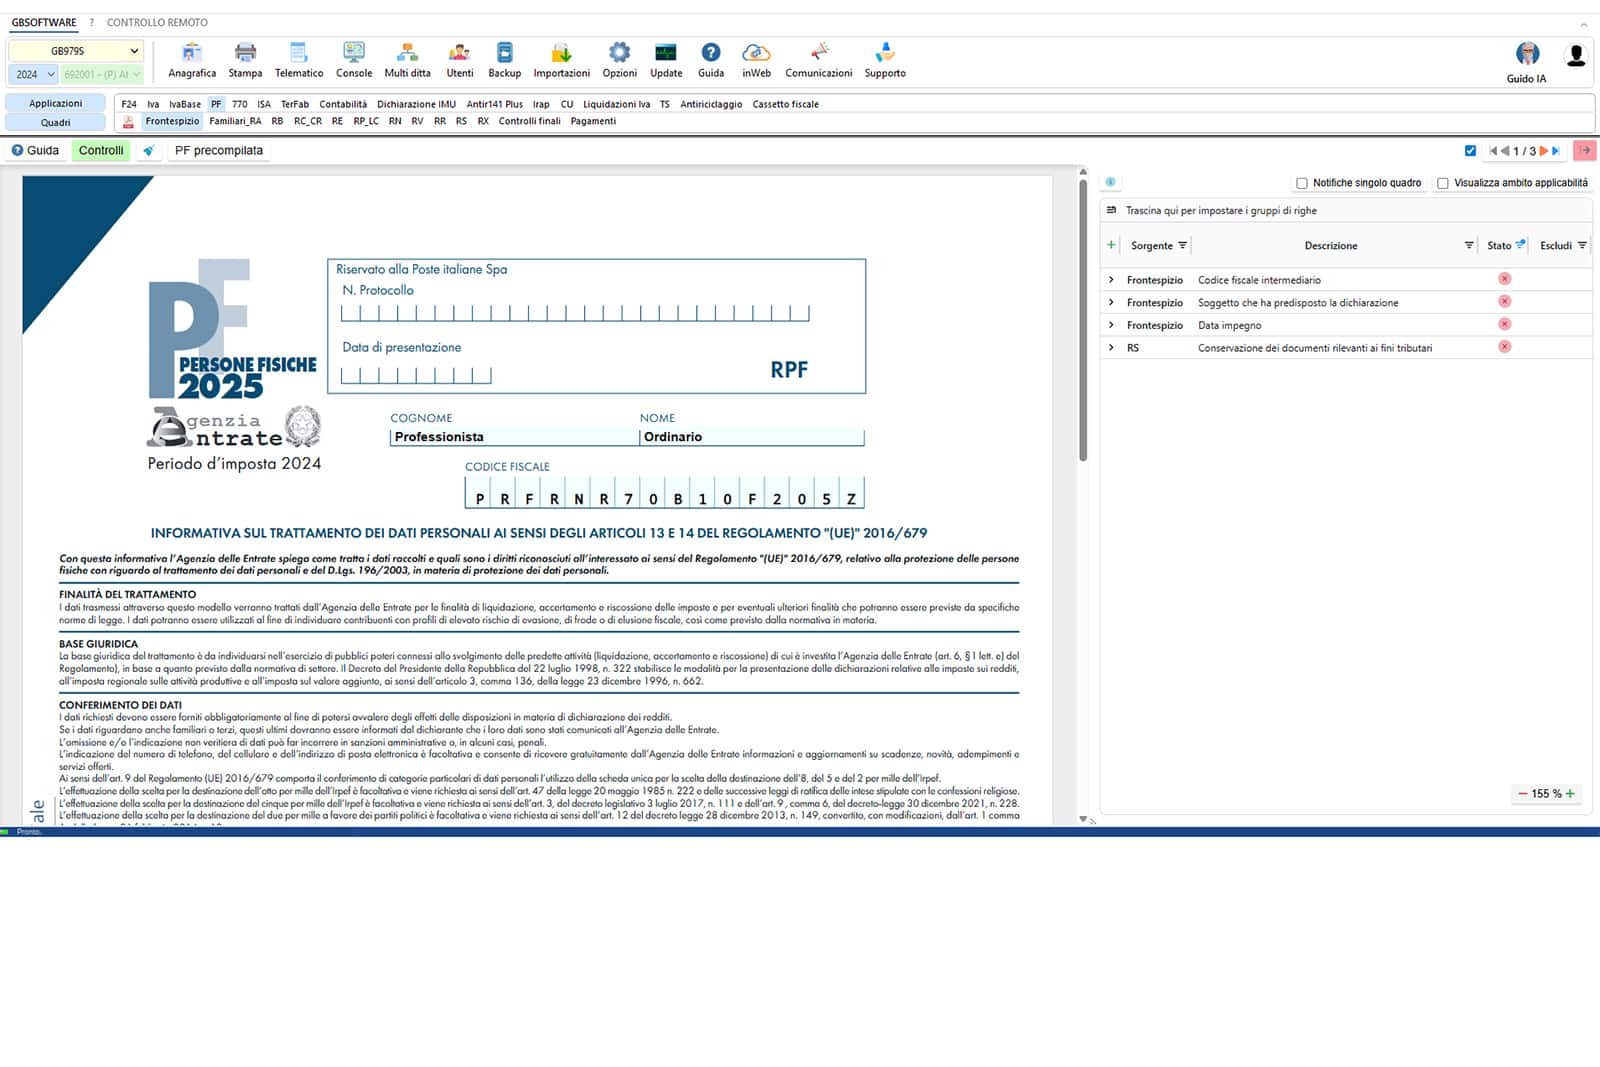Switch to the Familiari_RA quadro tab
This screenshot has height=1067, width=1600.
coord(235,121)
